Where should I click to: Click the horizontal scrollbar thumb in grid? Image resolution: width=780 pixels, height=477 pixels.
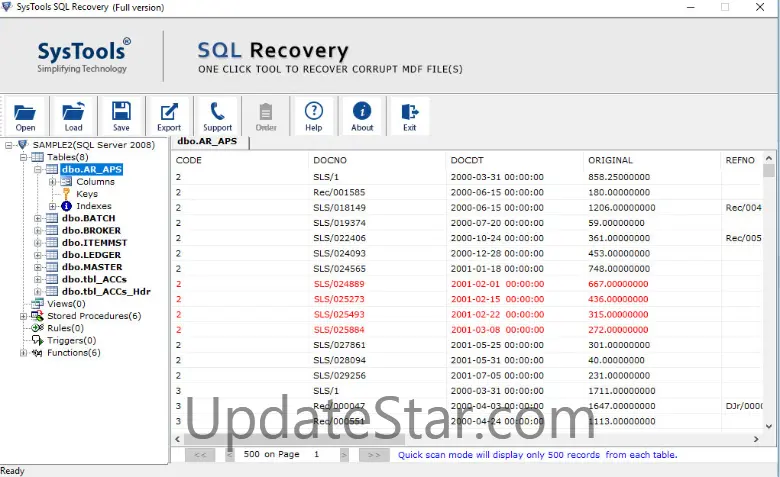(x=294, y=439)
